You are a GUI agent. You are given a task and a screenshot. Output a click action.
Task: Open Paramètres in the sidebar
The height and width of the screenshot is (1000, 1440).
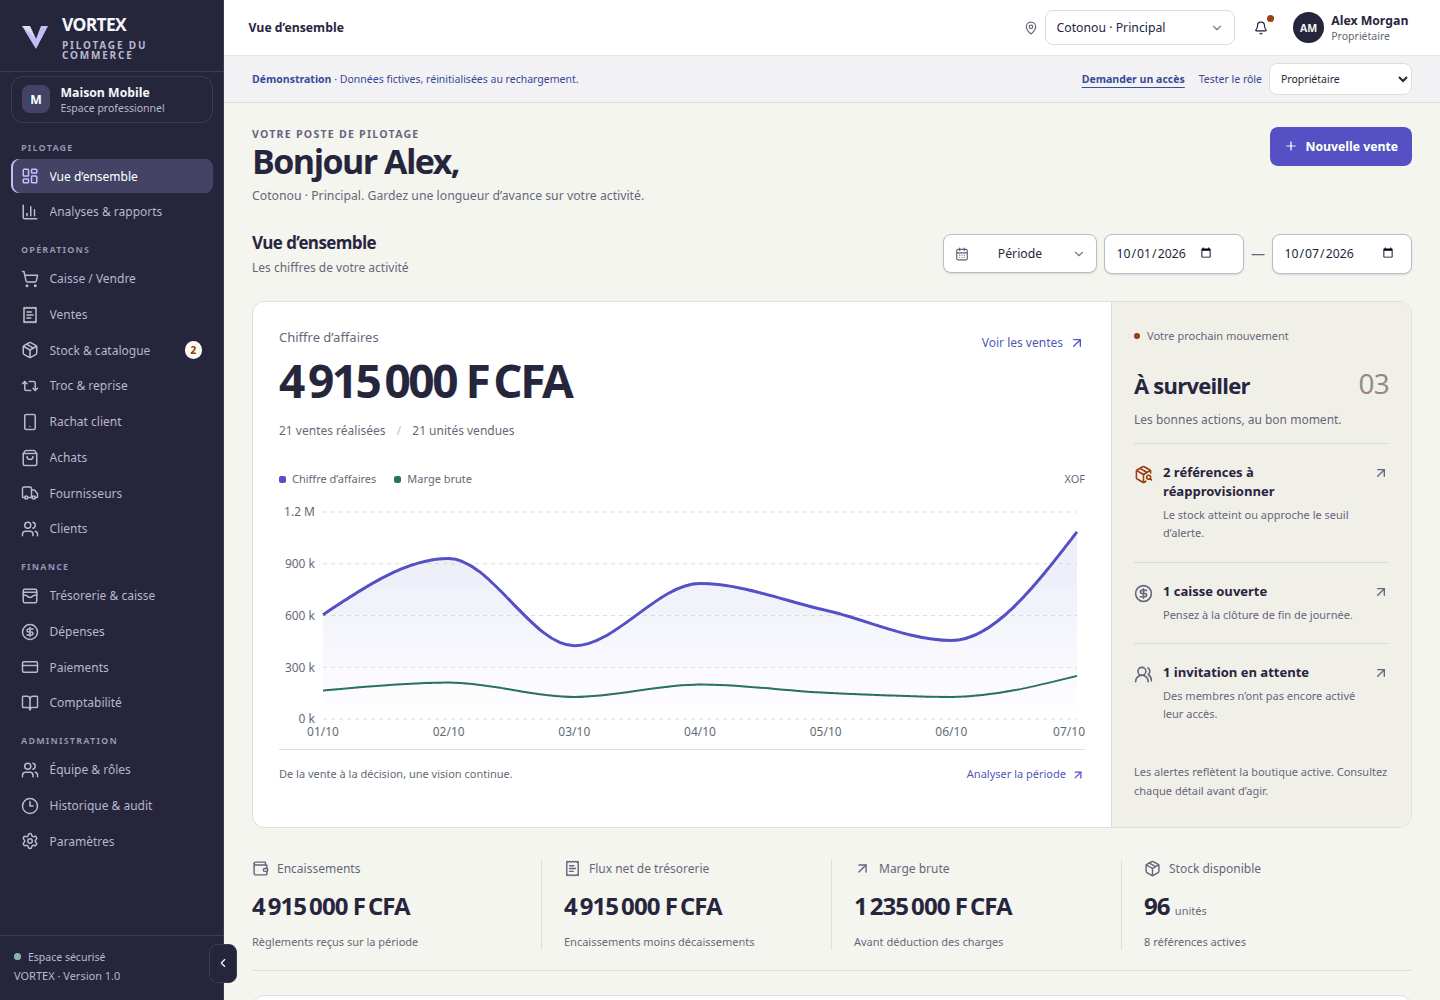(x=112, y=842)
